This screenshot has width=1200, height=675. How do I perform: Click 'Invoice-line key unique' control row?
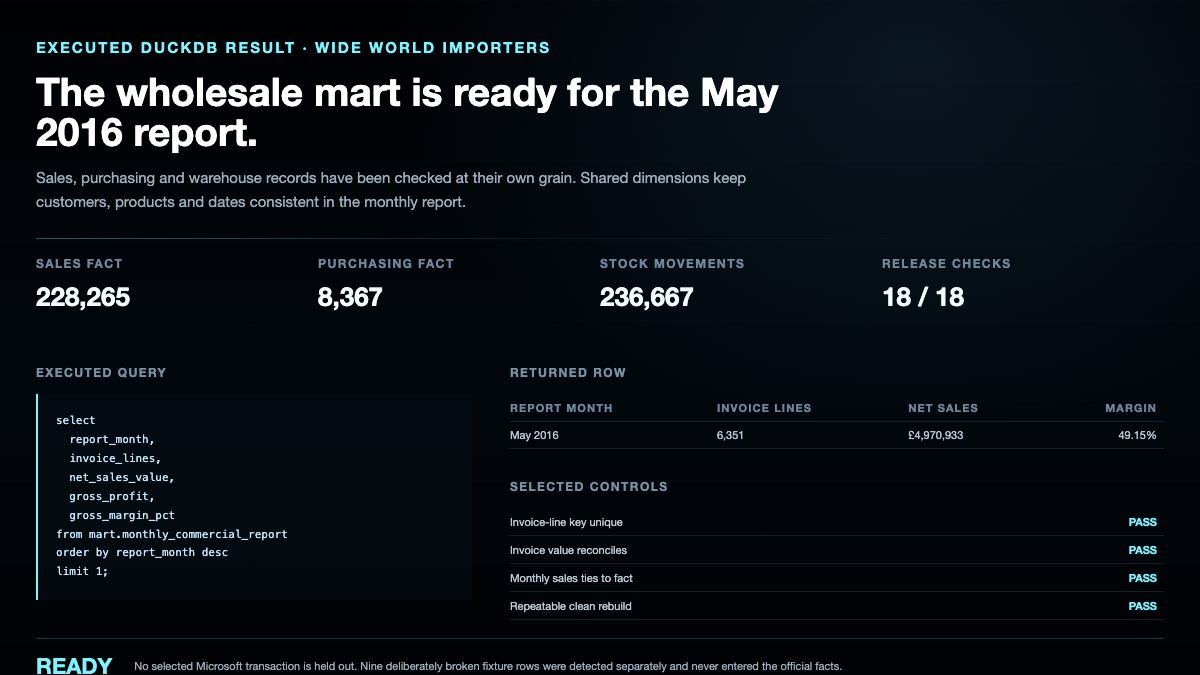[837, 522]
